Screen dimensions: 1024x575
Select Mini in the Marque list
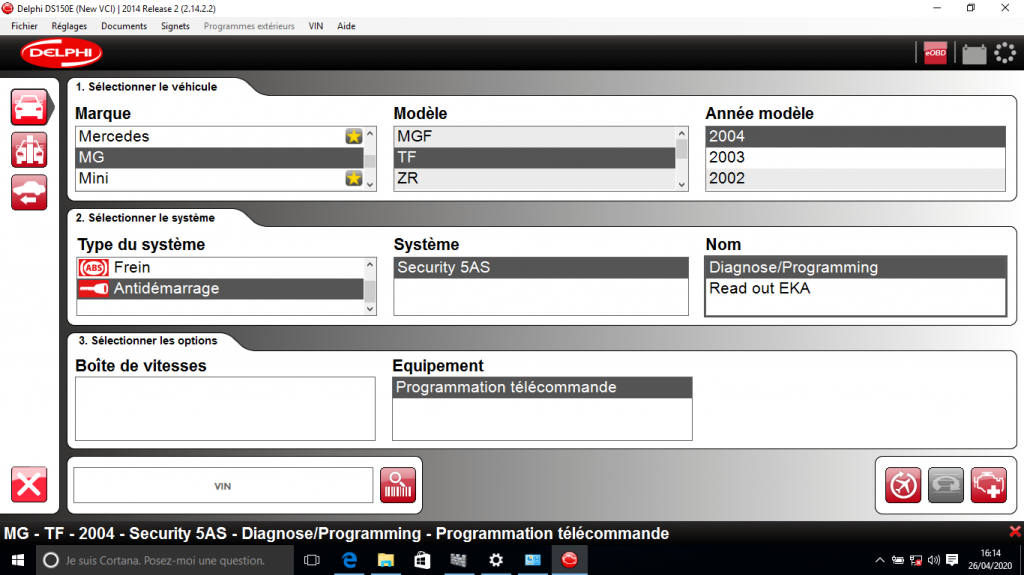point(220,178)
